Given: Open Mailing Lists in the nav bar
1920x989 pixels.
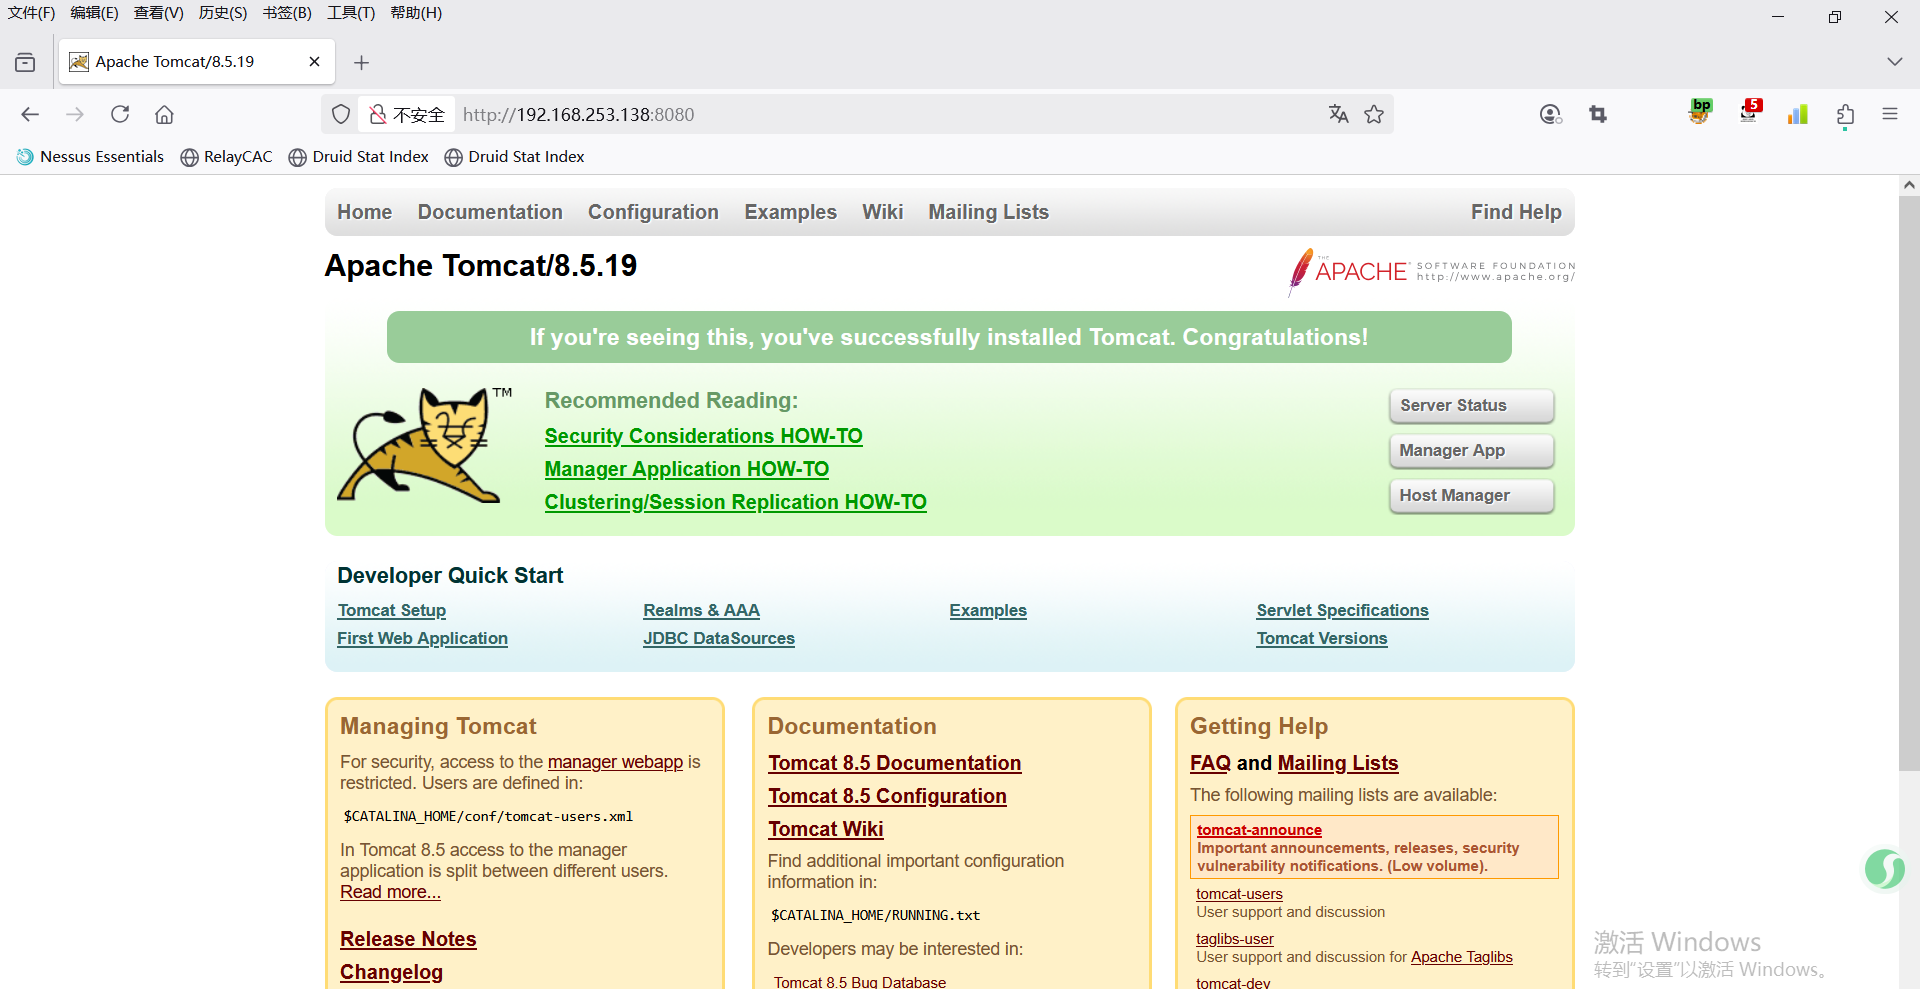Looking at the screenshot, I should (x=988, y=212).
